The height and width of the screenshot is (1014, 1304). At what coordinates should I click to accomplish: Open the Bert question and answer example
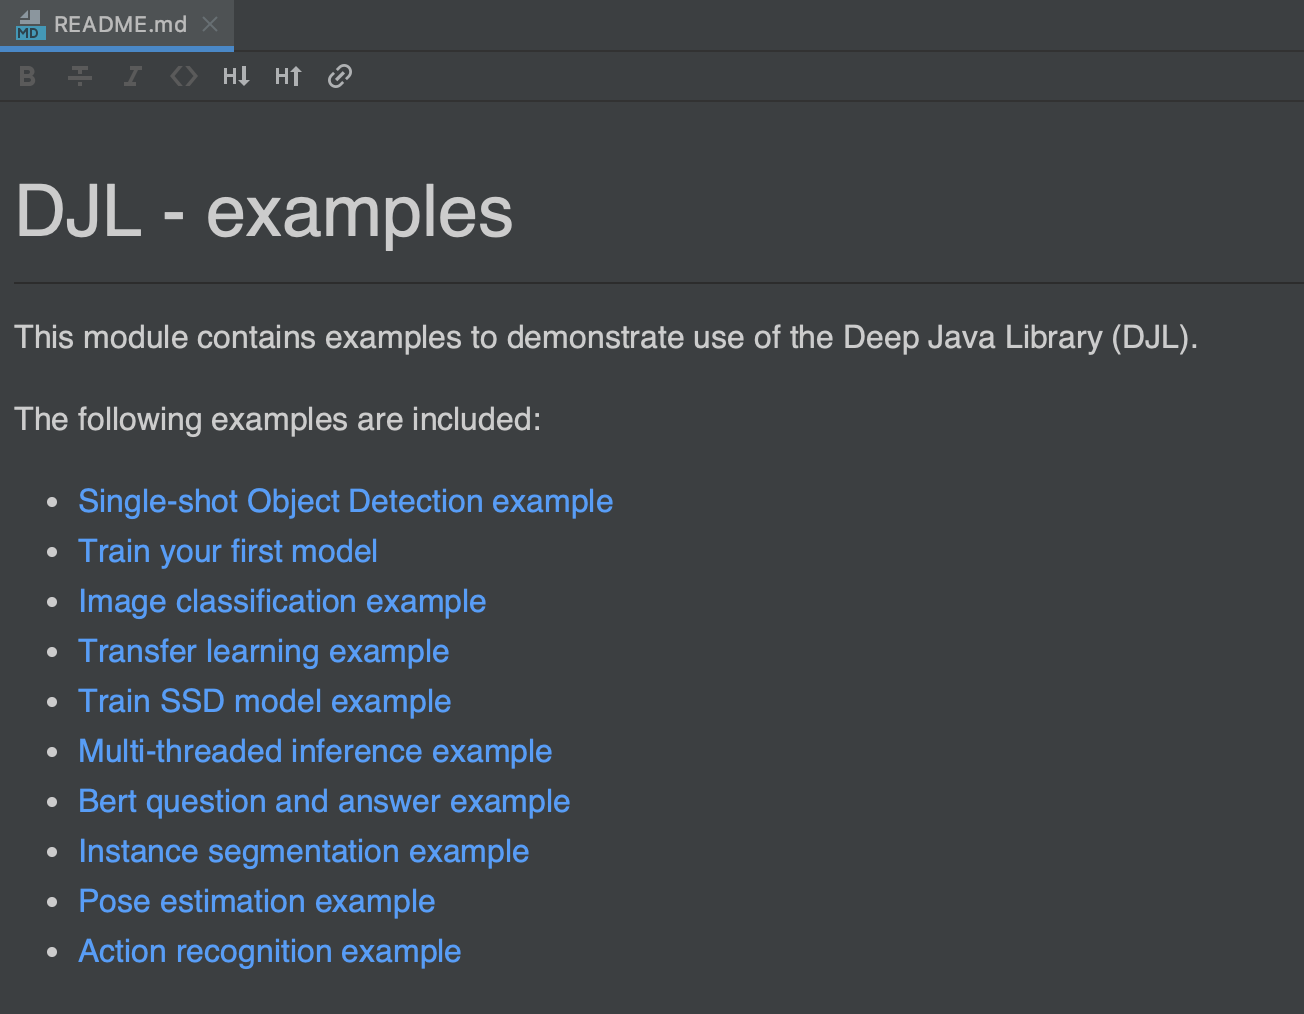(x=324, y=801)
